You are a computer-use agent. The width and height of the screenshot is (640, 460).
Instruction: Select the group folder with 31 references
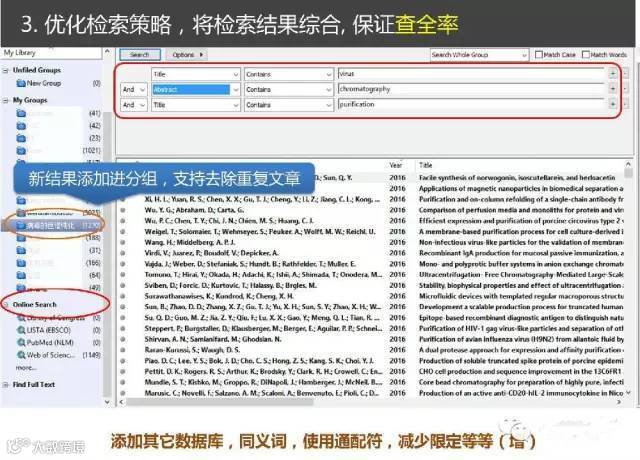tap(57, 250)
